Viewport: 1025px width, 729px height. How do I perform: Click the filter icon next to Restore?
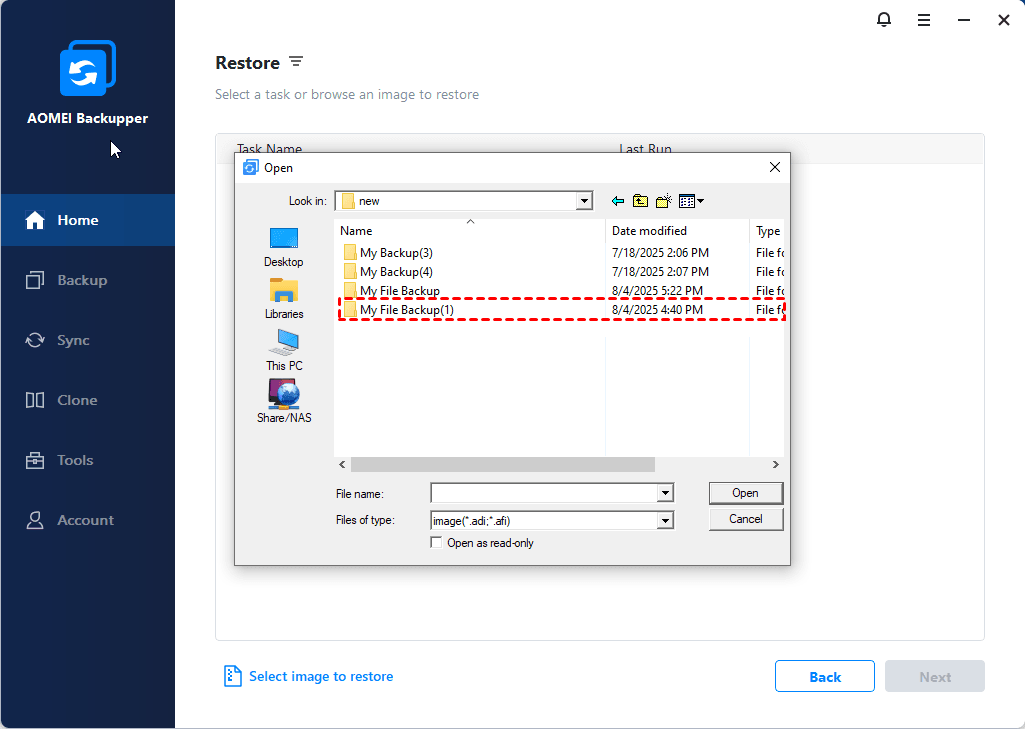(296, 61)
